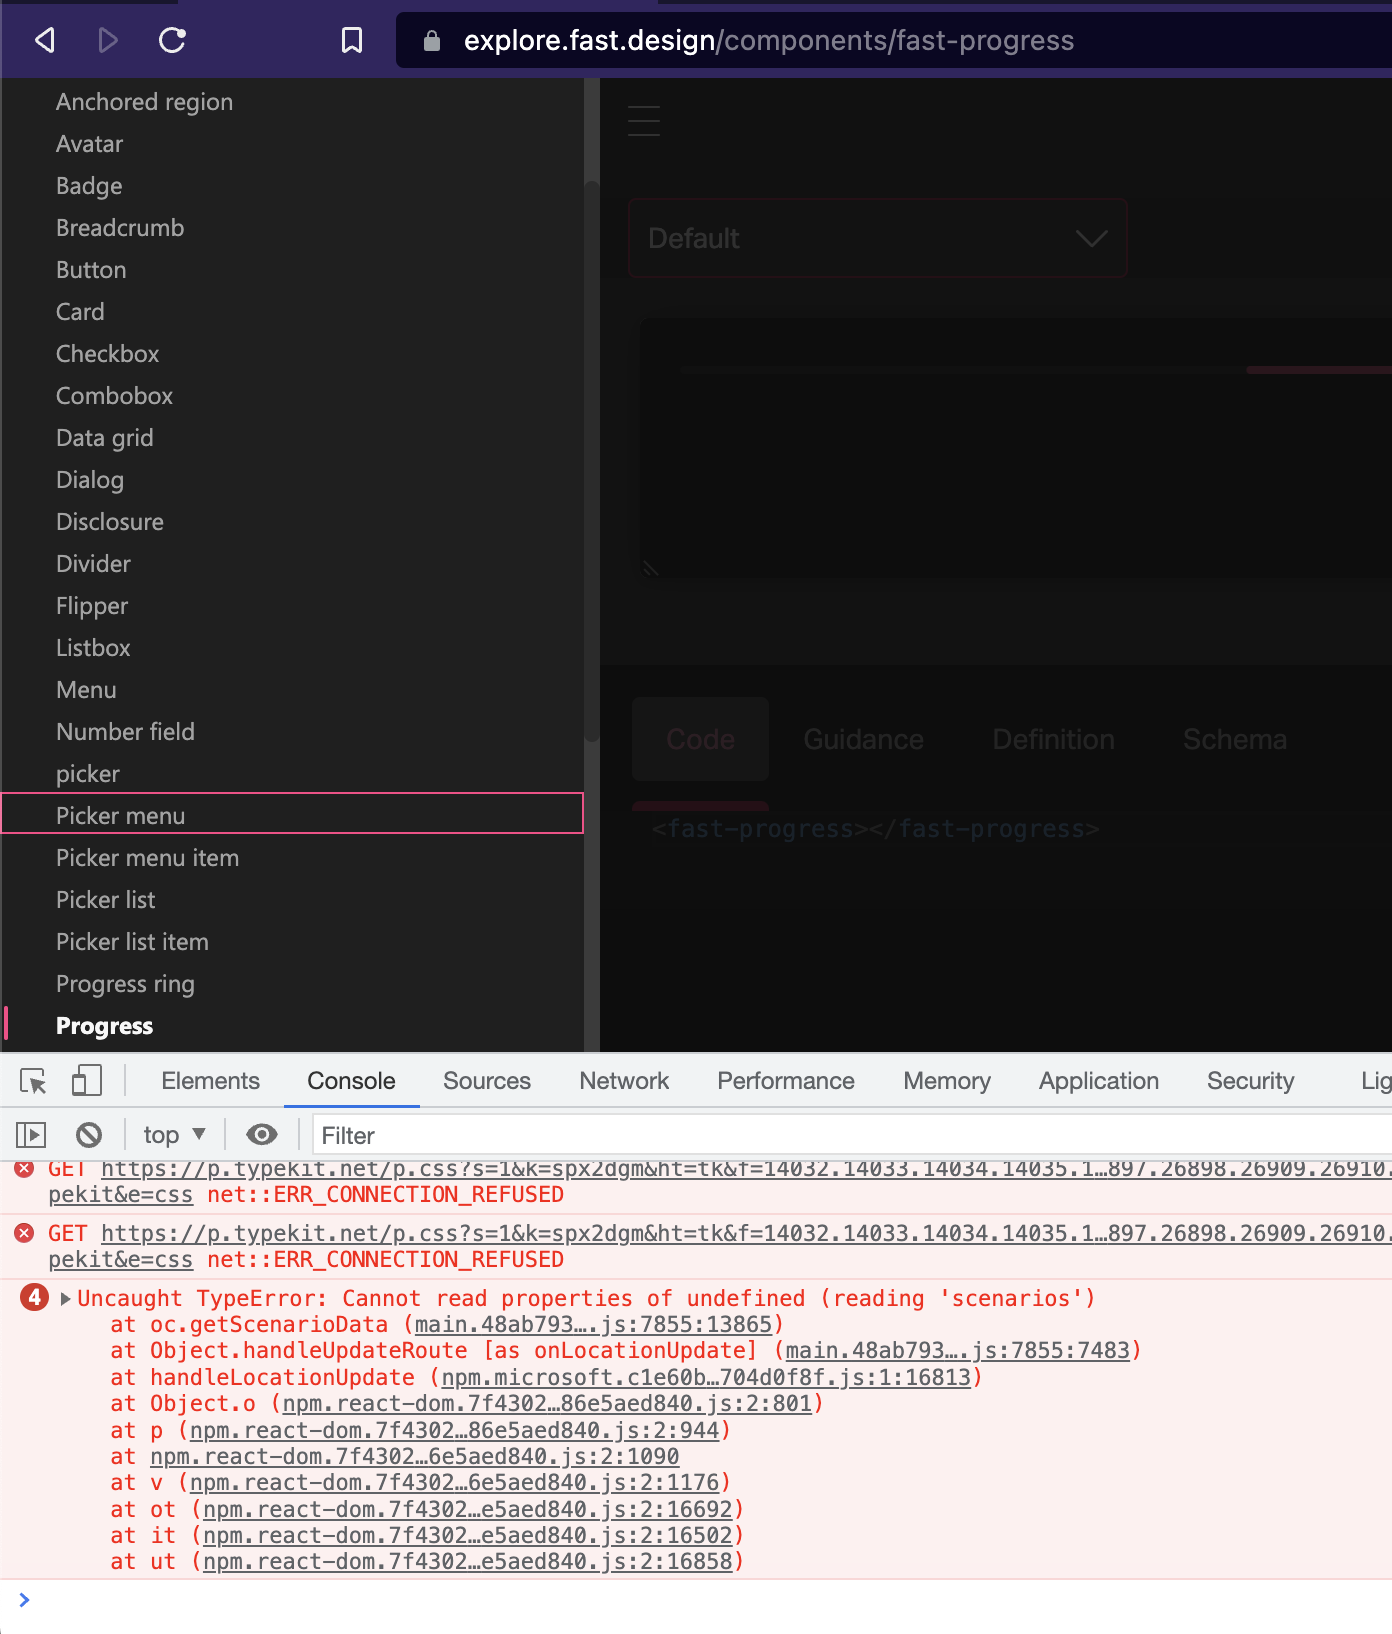Select the Code tab in the preview
The width and height of the screenshot is (1392, 1634).
(x=700, y=739)
